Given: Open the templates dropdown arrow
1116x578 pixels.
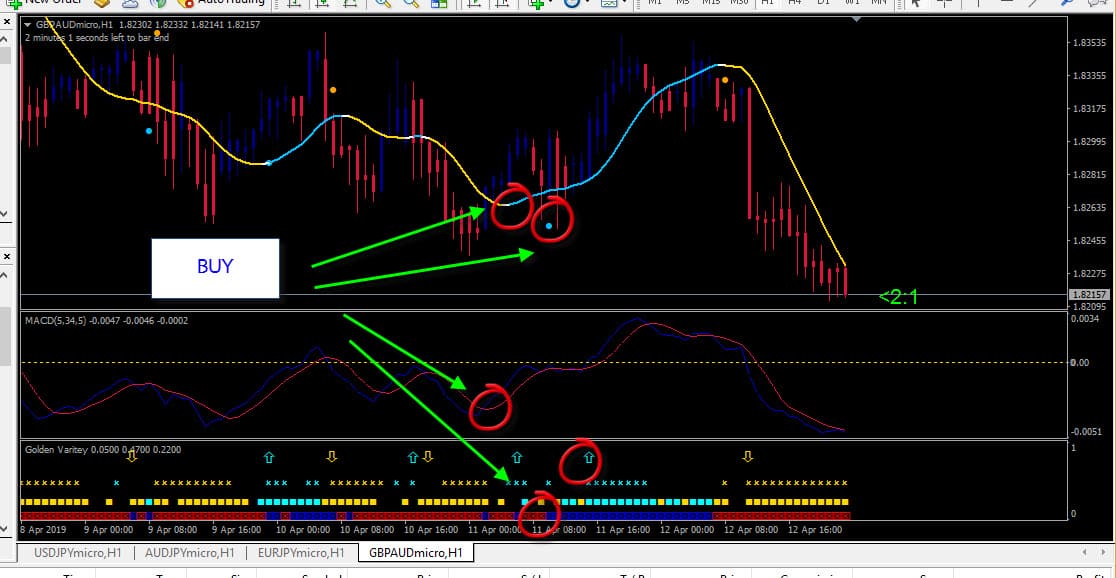Looking at the screenshot, I should coord(624,2).
